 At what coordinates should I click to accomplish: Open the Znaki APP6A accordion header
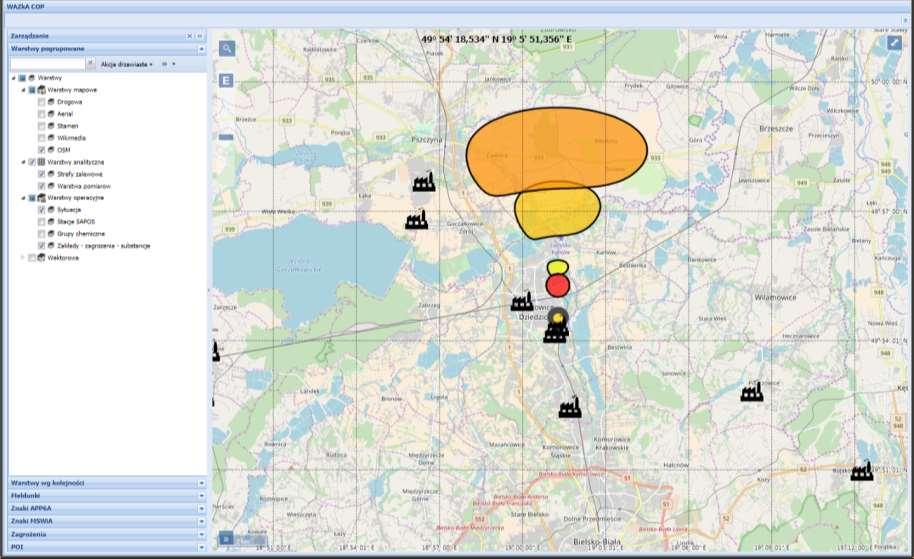click(x=108, y=508)
